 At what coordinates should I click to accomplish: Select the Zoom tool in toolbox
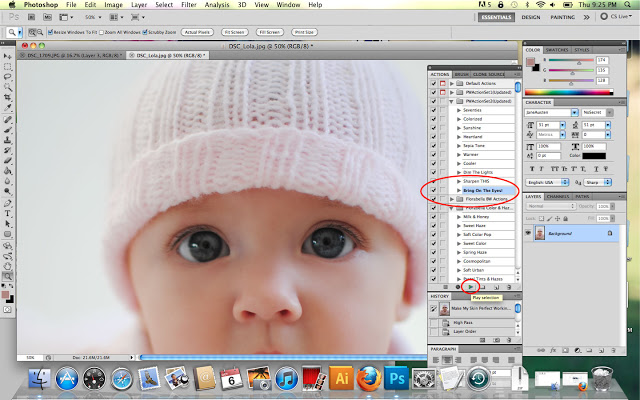[x=7, y=277]
